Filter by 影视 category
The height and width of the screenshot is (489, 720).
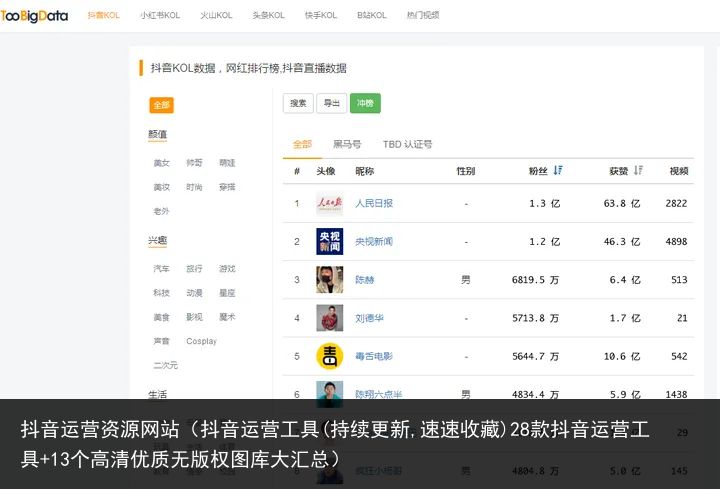coord(194,317)
